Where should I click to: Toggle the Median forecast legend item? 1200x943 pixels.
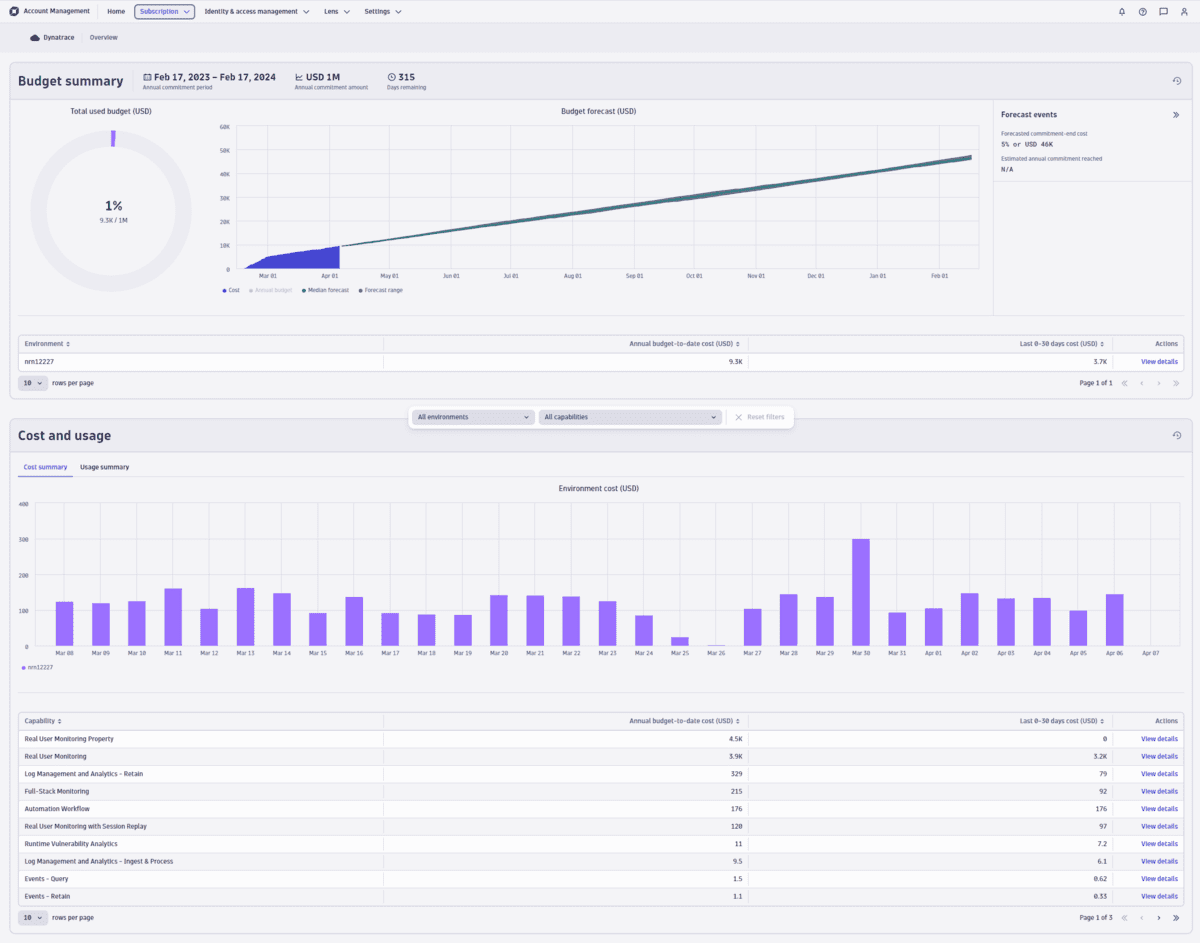coord(328,290)
